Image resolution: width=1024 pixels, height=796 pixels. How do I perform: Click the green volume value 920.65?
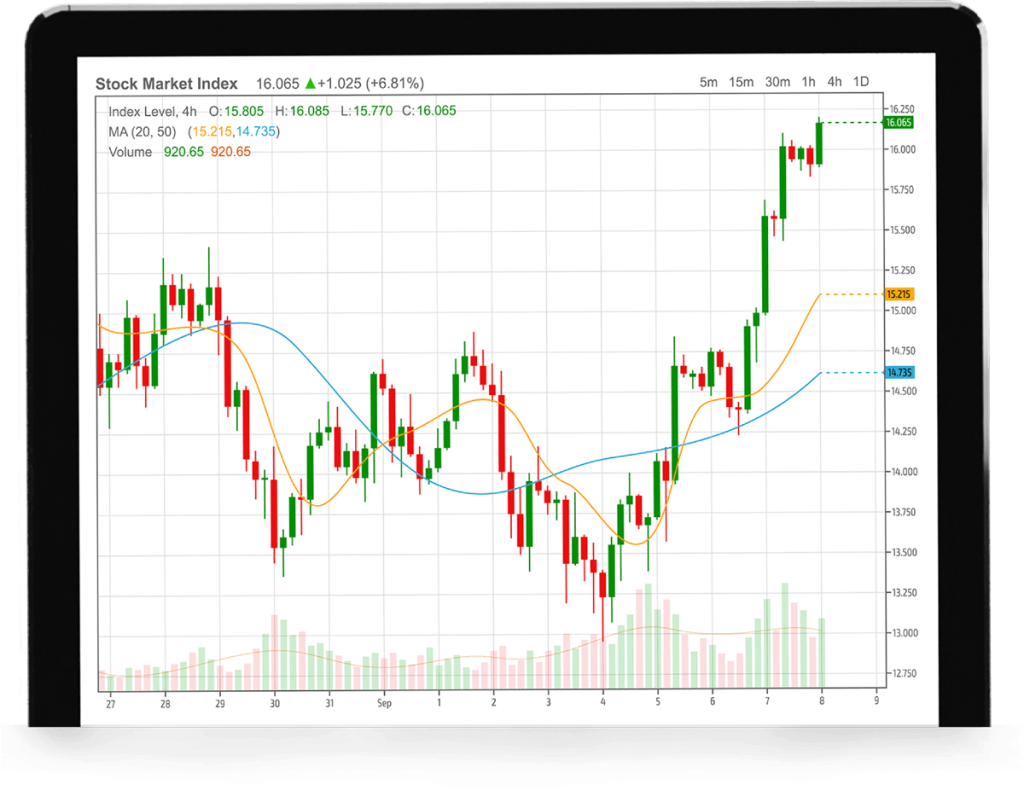184,152
